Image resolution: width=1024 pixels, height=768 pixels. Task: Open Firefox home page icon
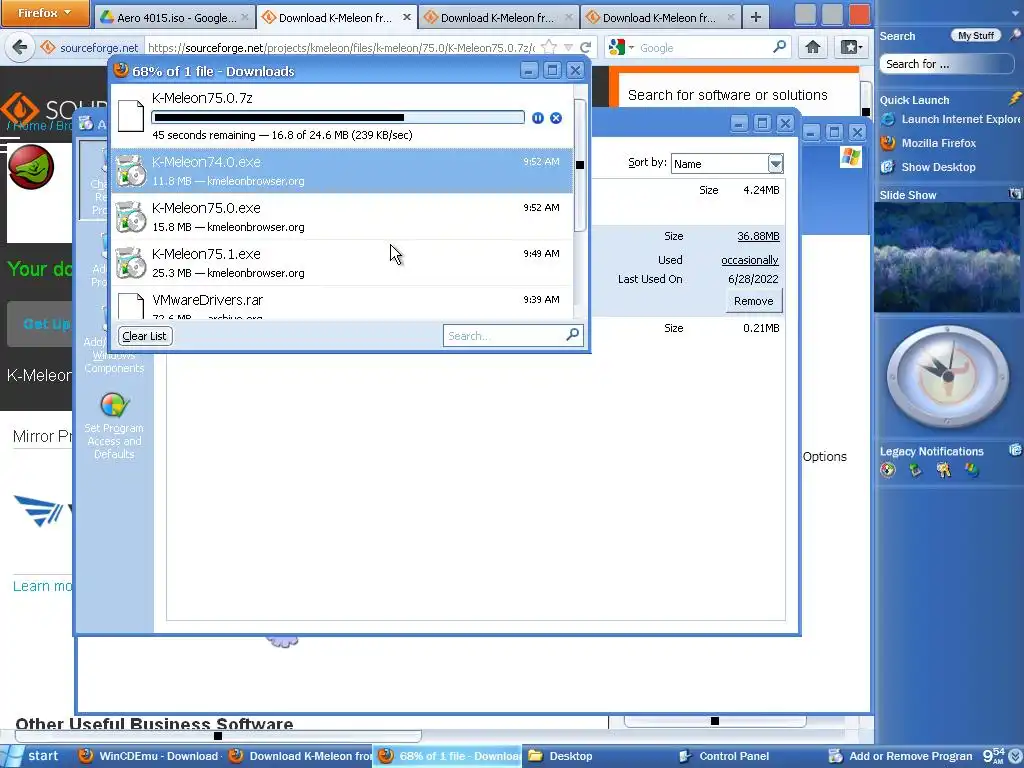pyautogui.click(x=812, y=47)
